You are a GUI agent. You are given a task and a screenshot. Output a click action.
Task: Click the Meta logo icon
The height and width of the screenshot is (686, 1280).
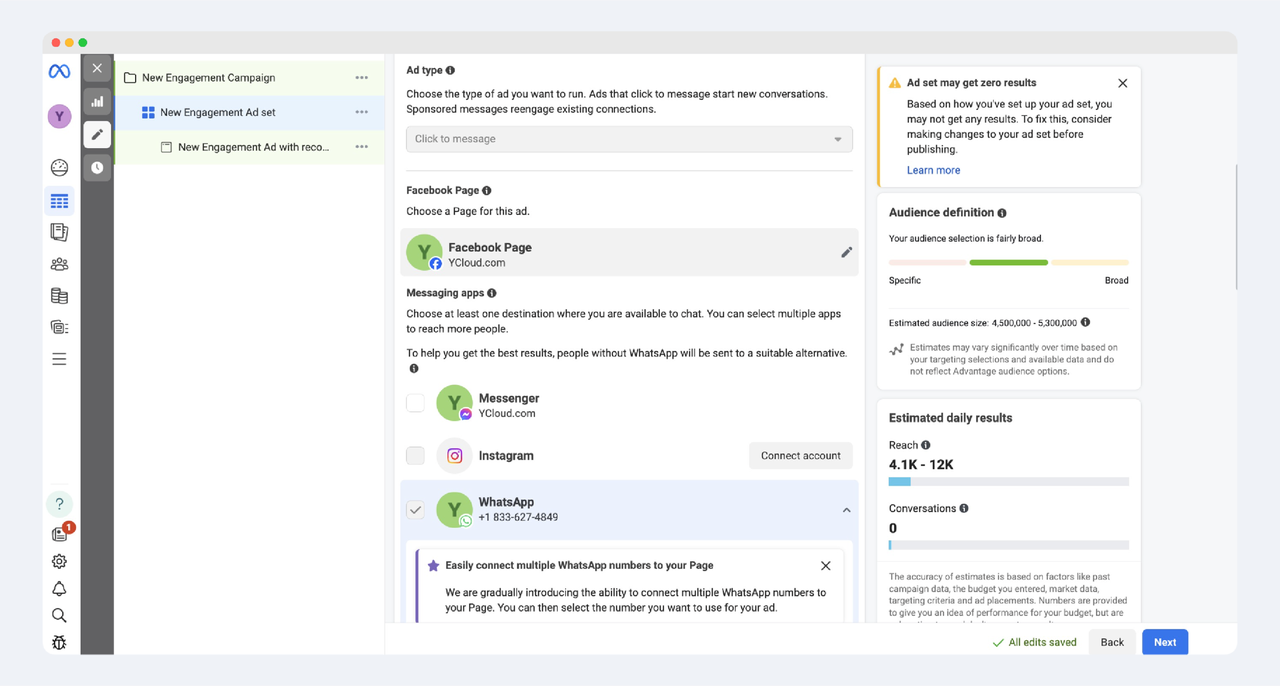[x=59, y=72]
